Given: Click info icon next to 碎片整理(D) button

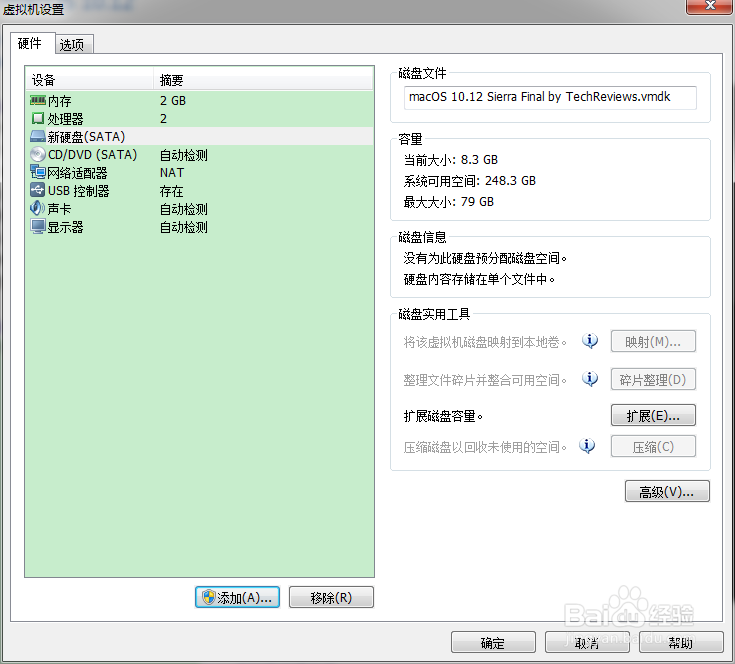Looking at the screenshot, I should click(590, 379).
